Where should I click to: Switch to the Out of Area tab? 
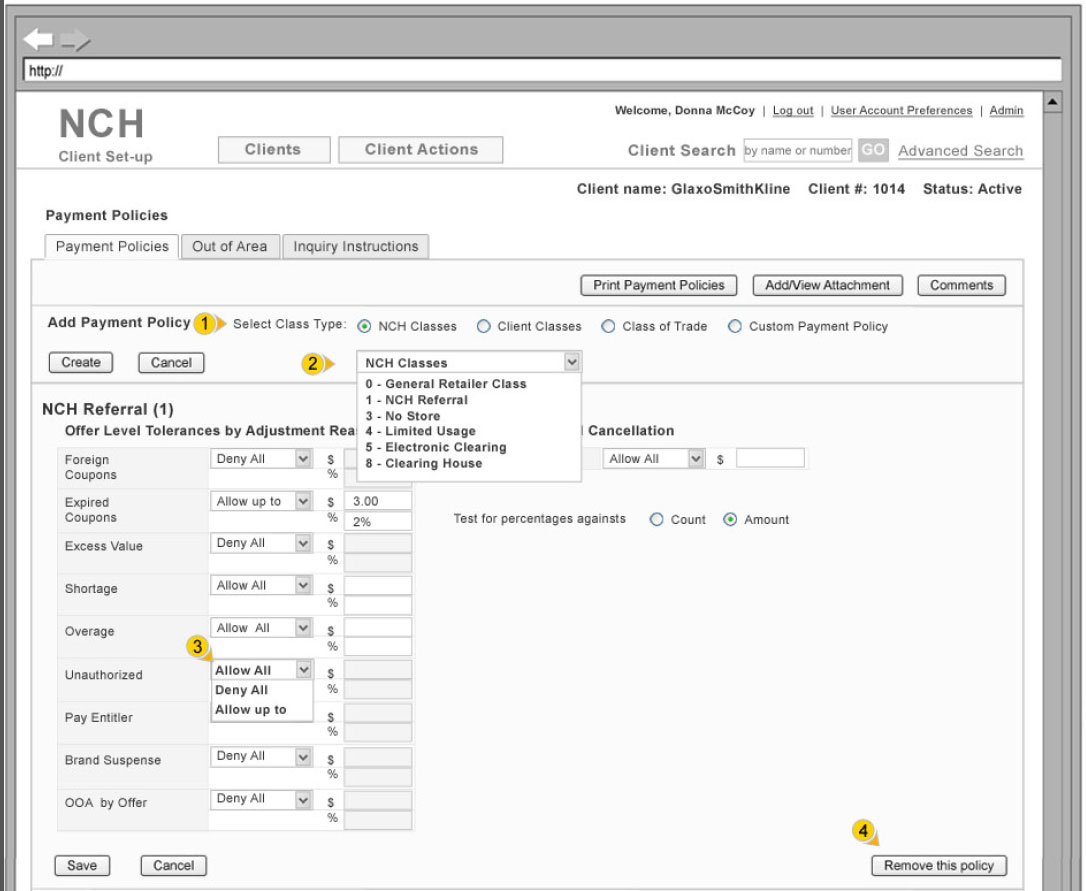click(x=230, y=246)
